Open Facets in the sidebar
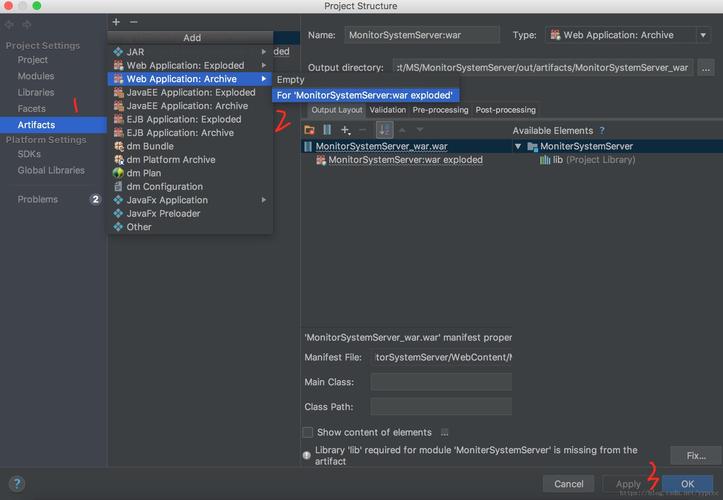Image resolution: width=723 pixels, height=500 pixels. pyautogui.click(x=31, y=109)
